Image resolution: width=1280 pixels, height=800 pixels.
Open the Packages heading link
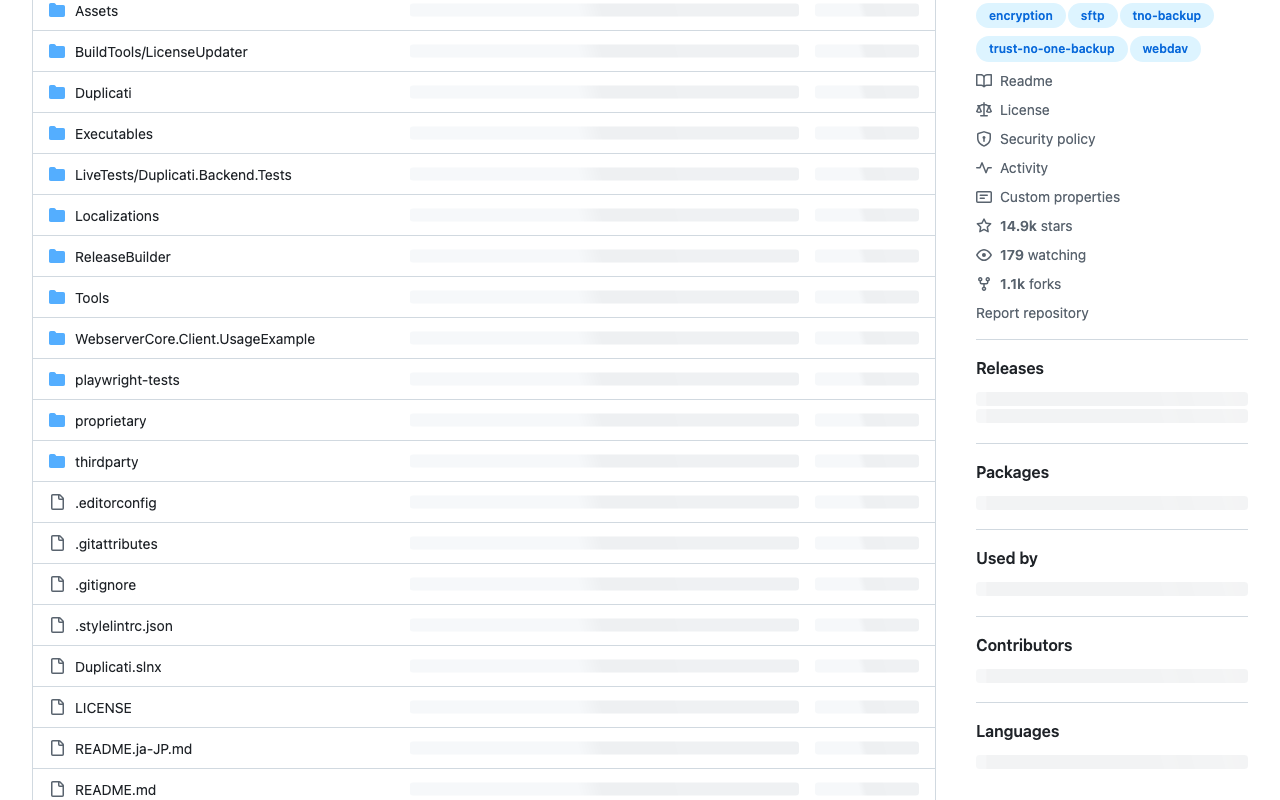tap(1012, 472)
